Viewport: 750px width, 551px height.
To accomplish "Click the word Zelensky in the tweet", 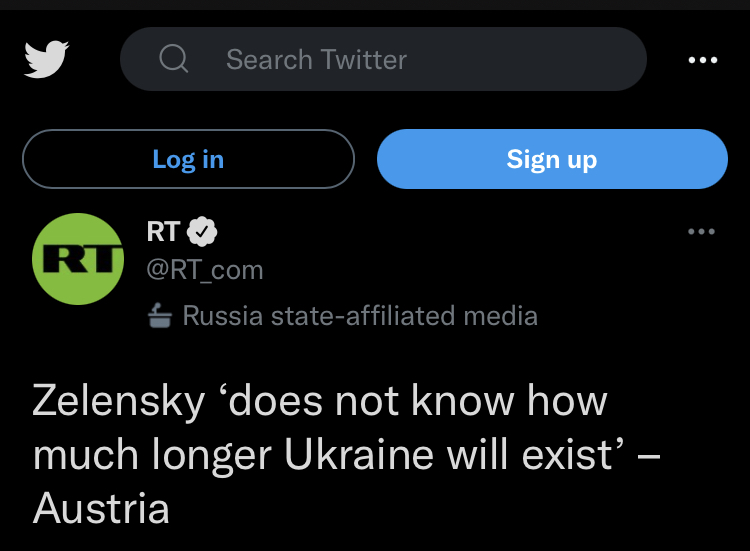I will (118, 401).
